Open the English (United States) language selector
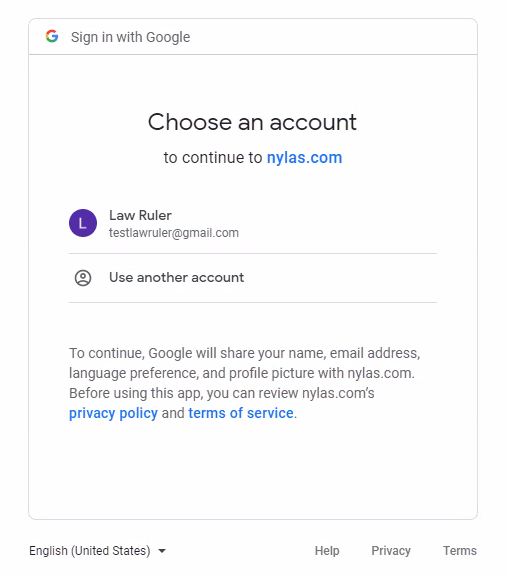Image resolution: width=507 pixels, height=577 pixels. 98,551
